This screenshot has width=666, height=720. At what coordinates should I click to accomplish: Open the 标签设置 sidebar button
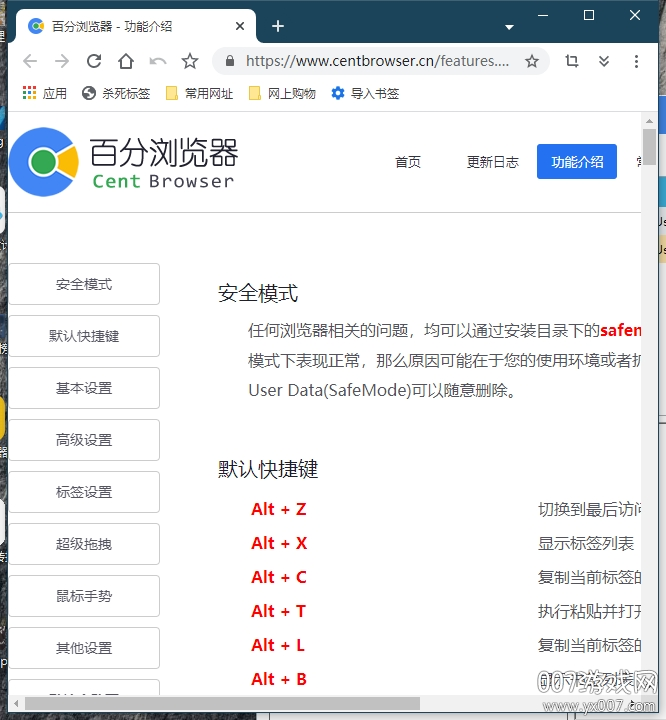click(84, 492)
